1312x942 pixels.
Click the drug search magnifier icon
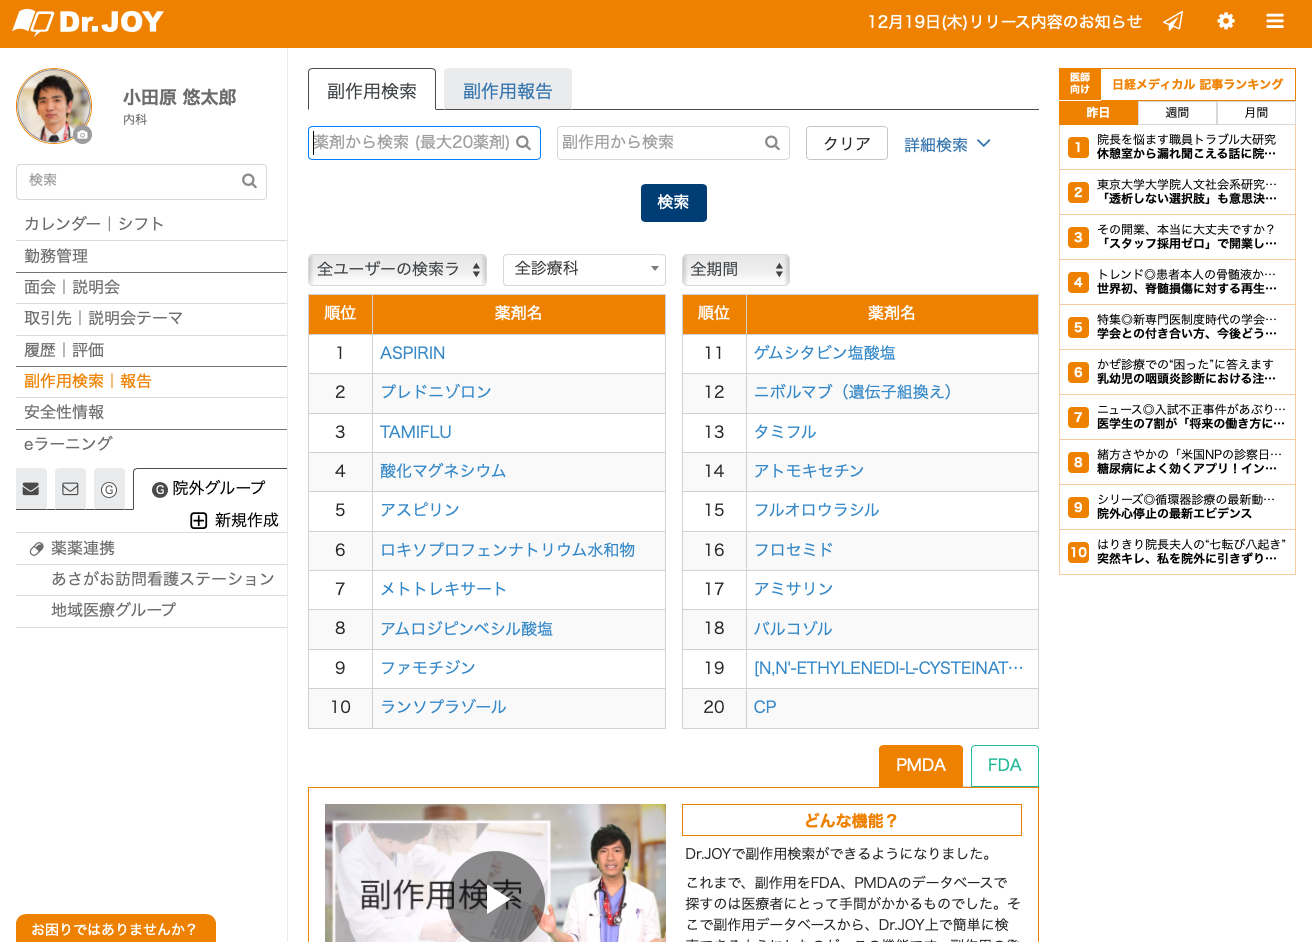point(523,143)
